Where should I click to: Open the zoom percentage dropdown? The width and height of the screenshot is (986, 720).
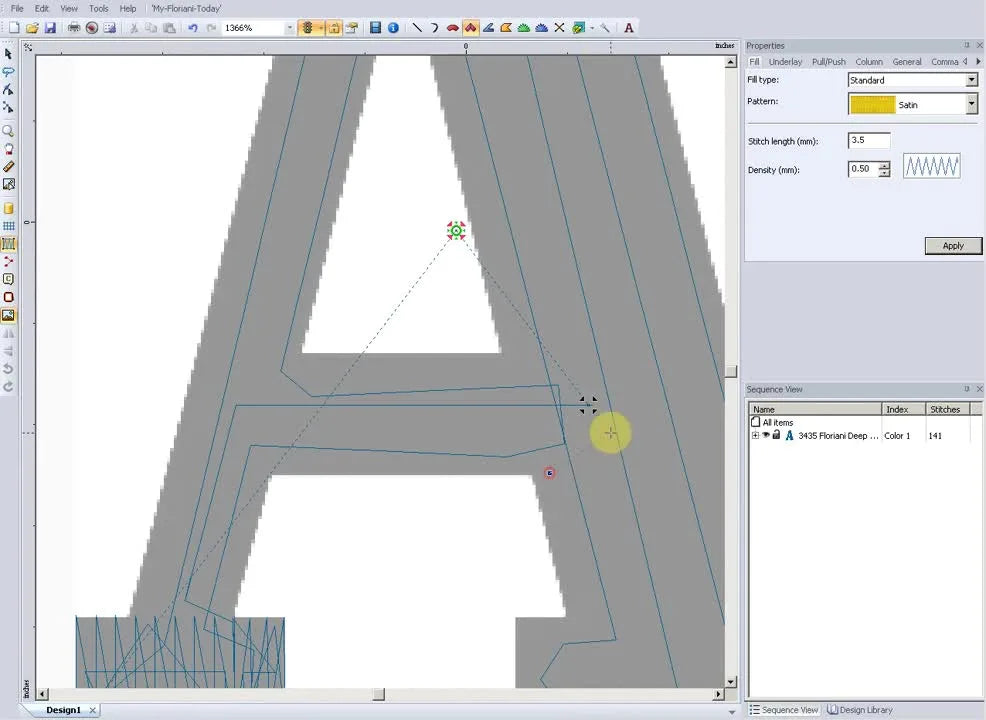click(x=290, y=28)
